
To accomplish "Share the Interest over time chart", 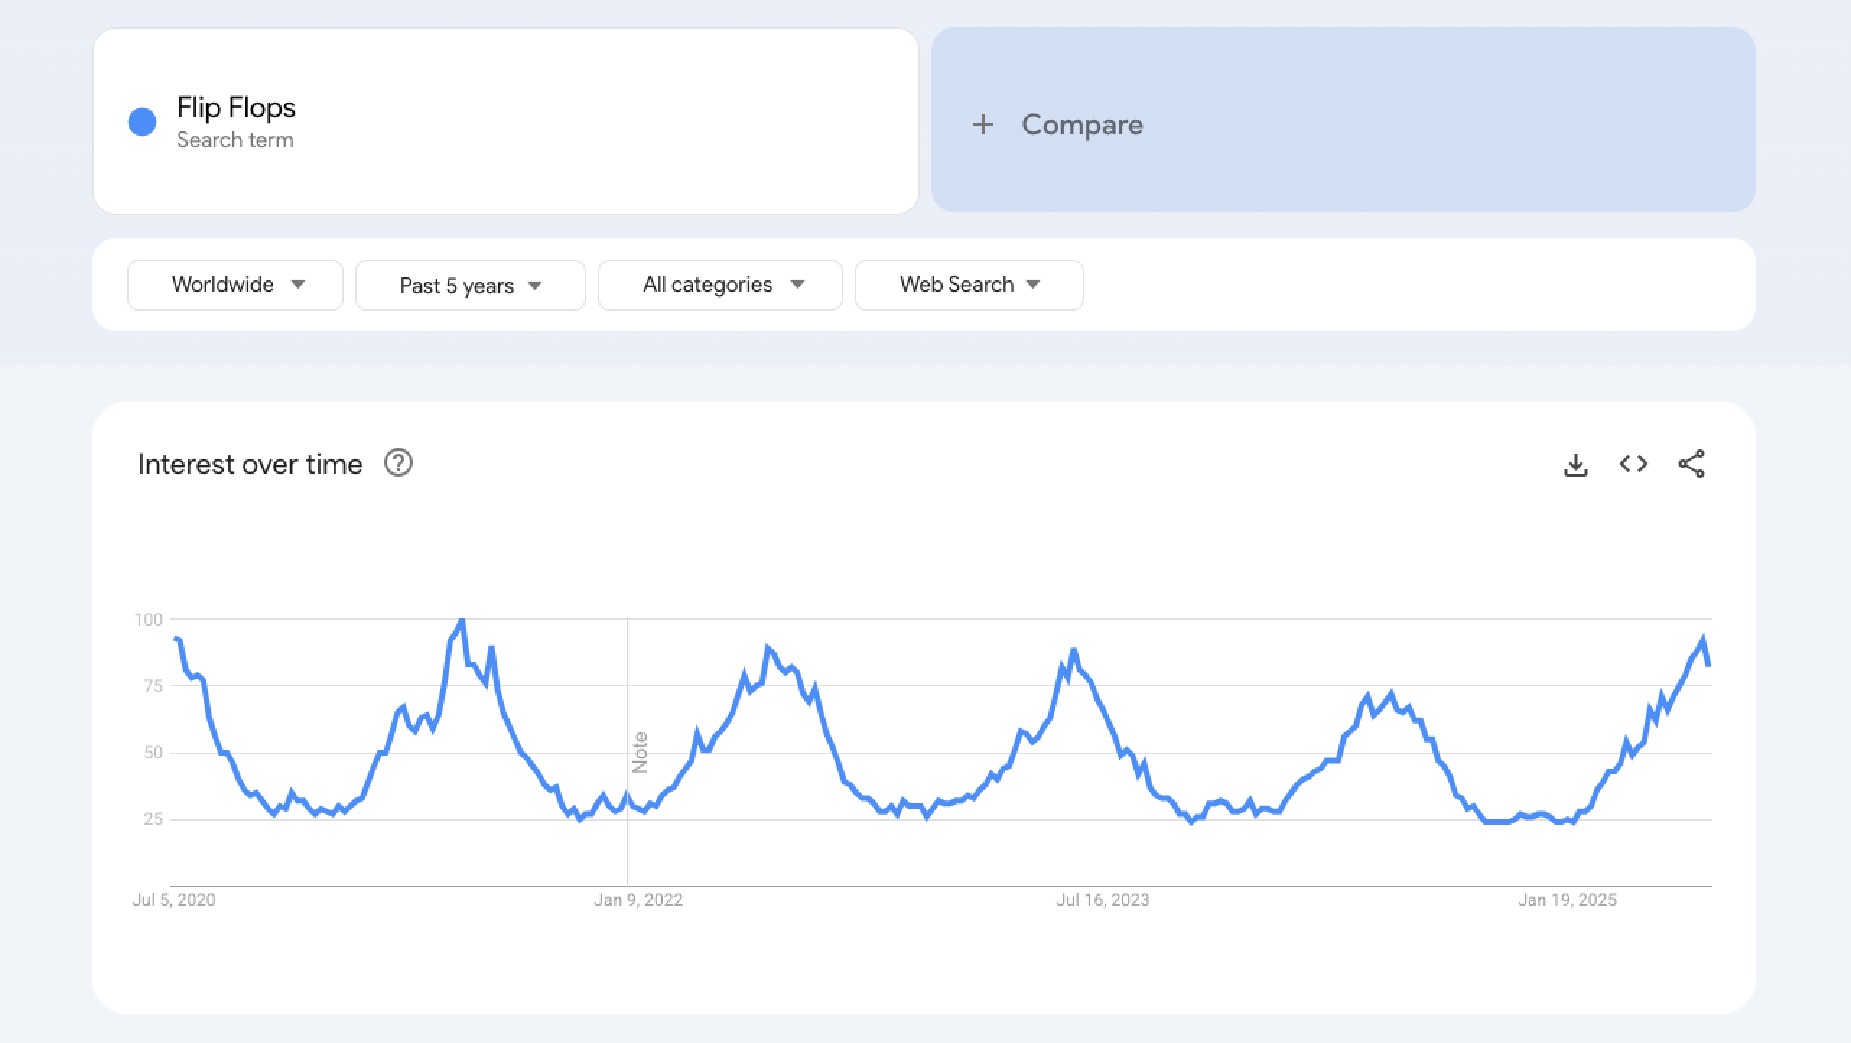I will pos(1691,464).
